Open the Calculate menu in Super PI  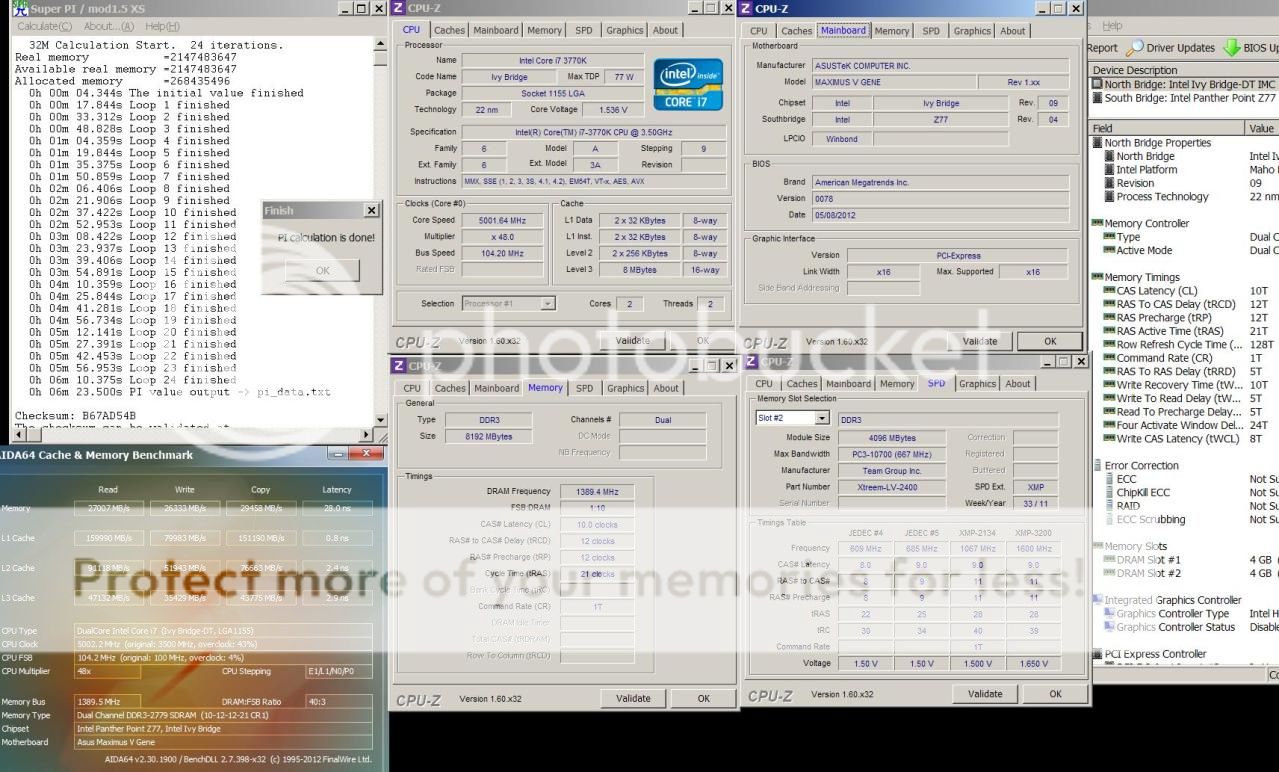tap(45, 26)
